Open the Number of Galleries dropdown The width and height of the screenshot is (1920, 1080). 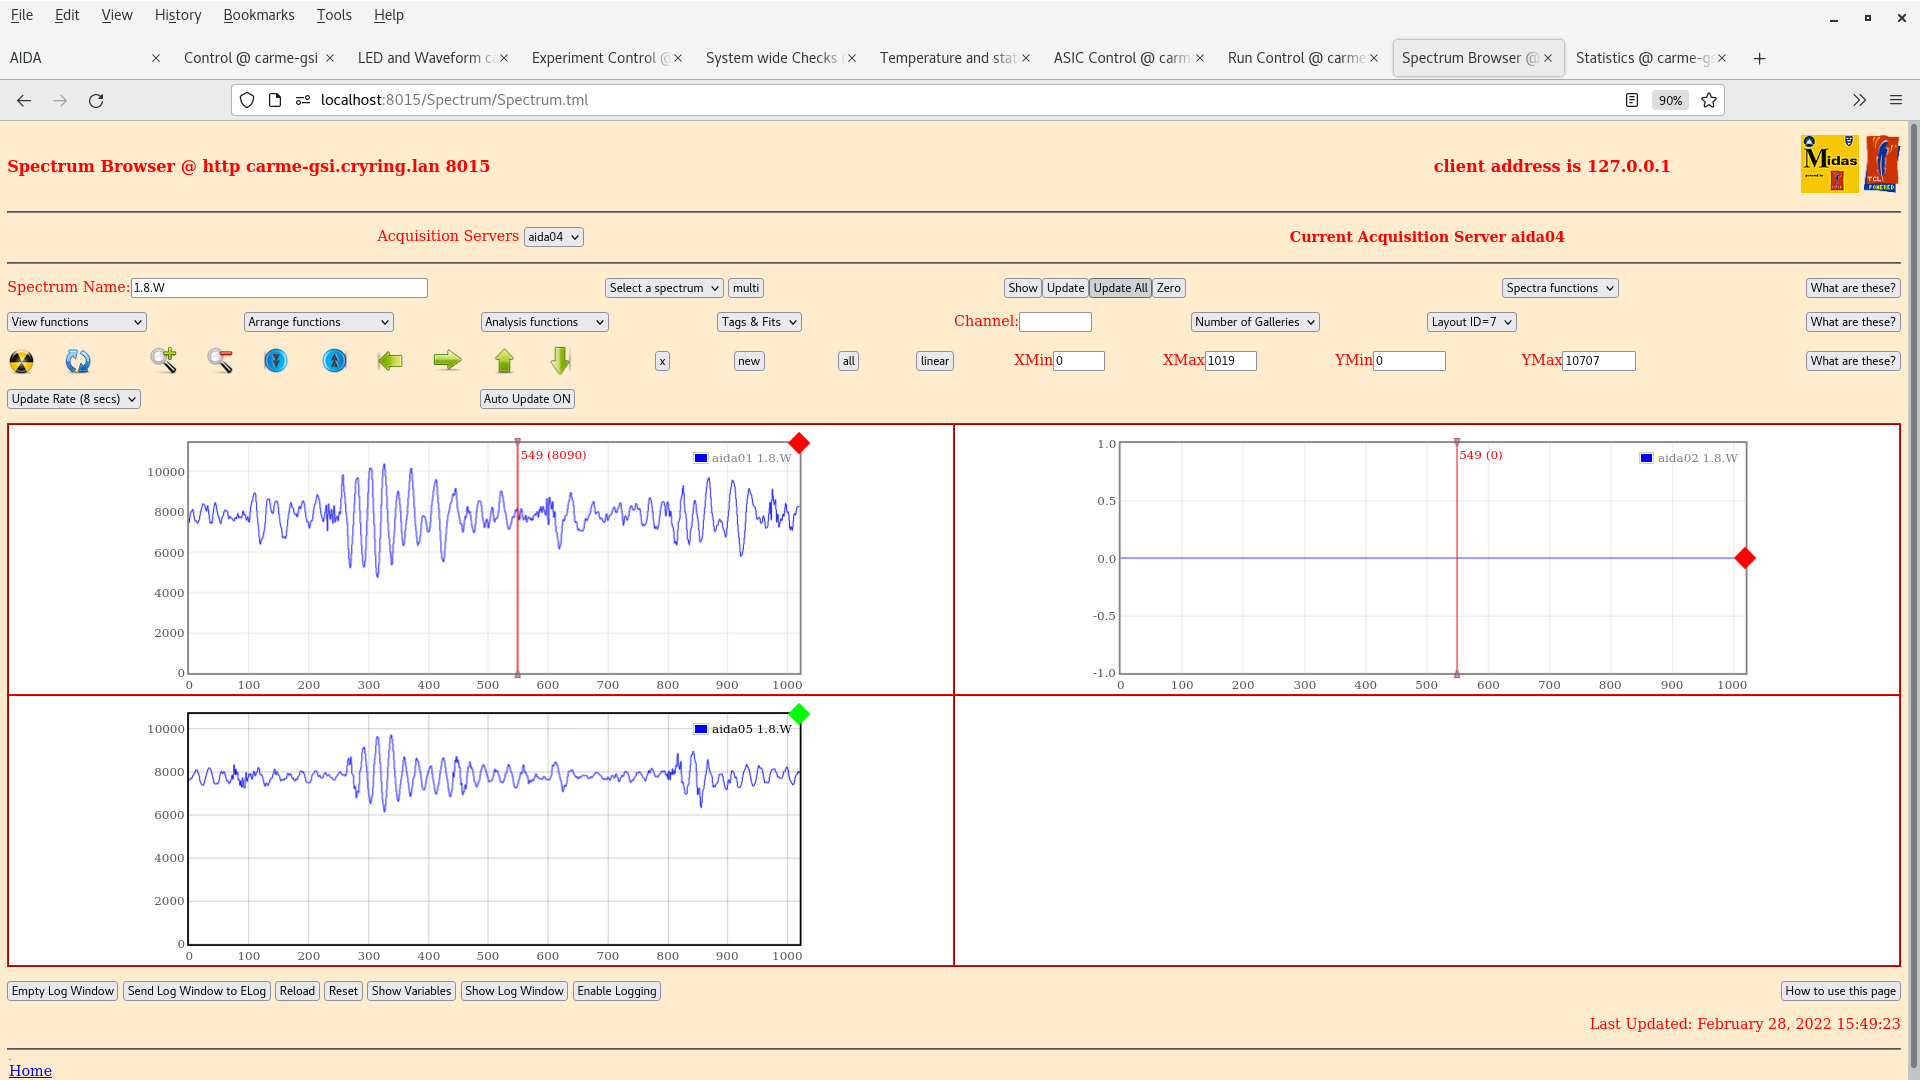(1255, 322)
